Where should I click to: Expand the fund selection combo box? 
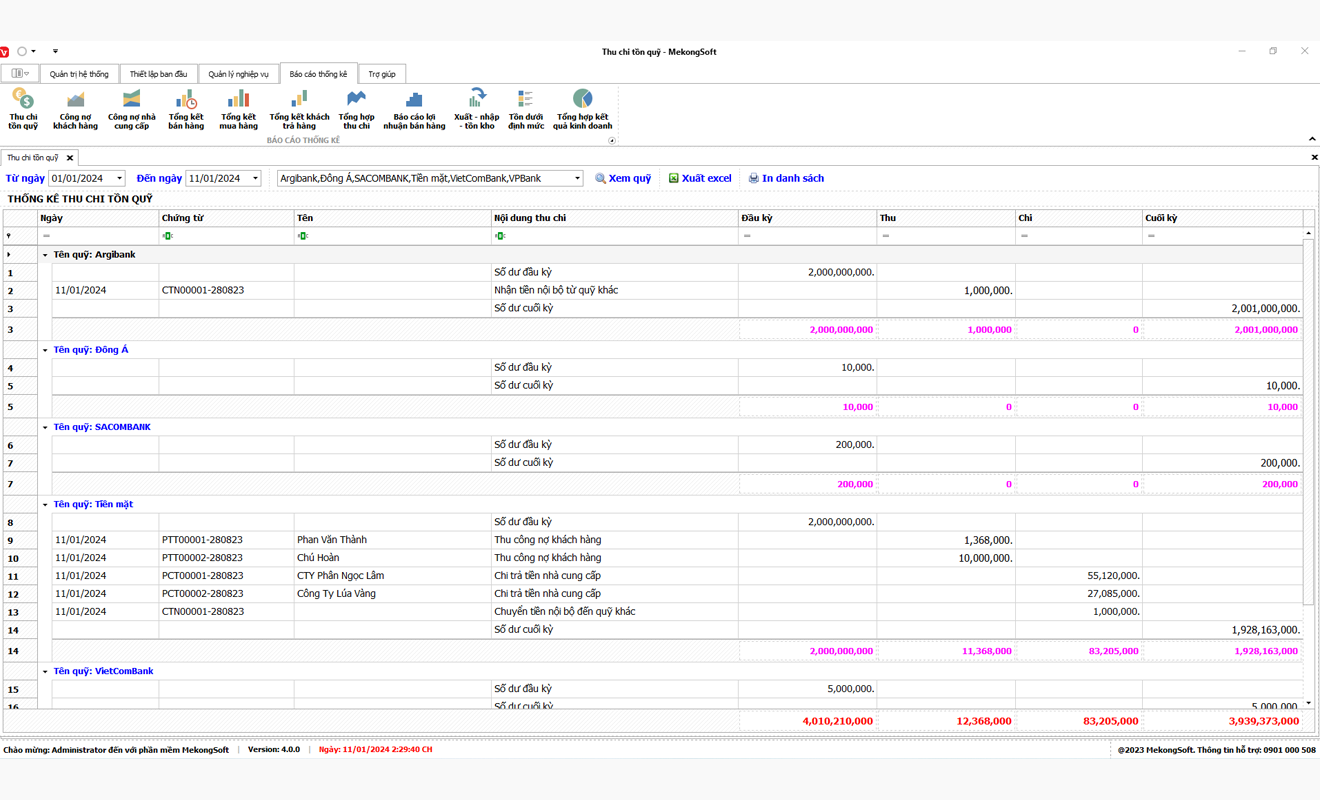click(577, 179)
